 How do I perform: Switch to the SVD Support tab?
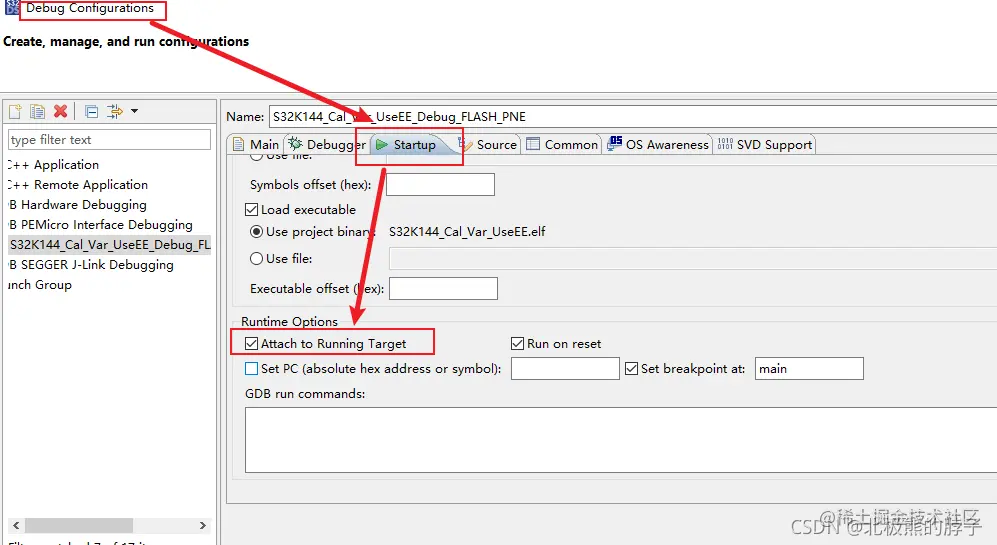(x=765, y=145)
